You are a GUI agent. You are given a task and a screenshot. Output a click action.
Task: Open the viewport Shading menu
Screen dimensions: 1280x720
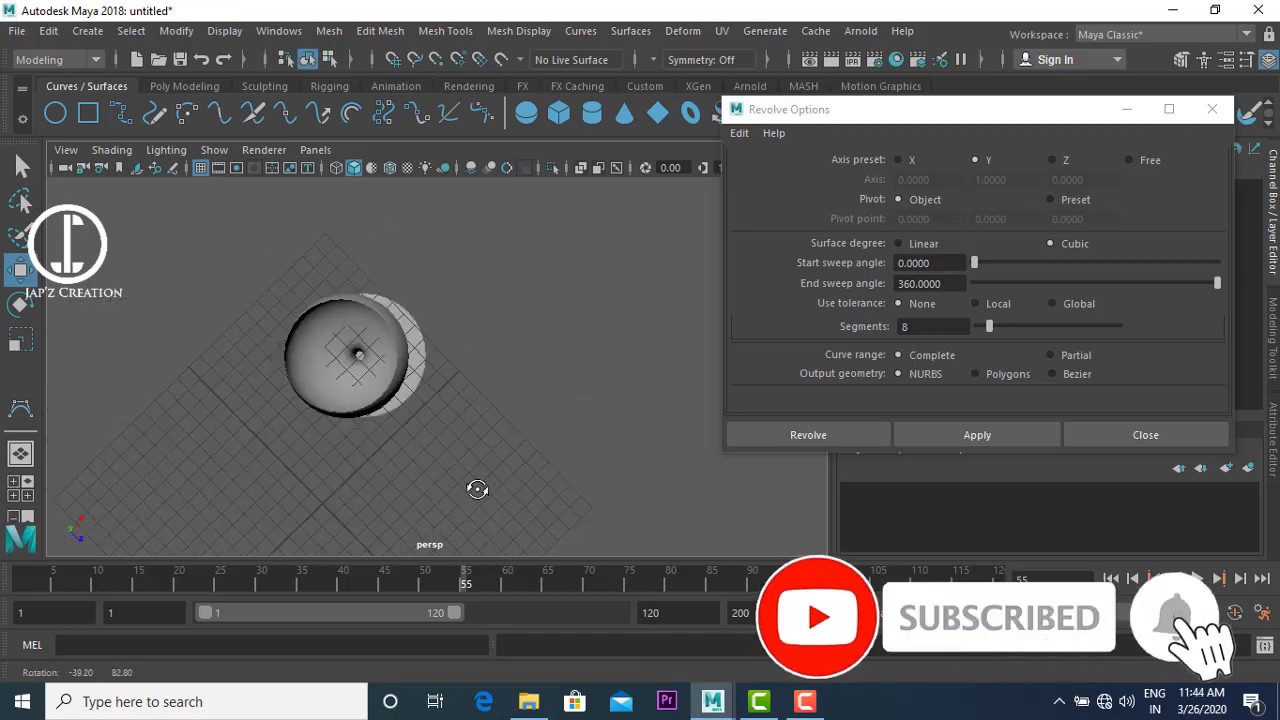tap(112, 150)
